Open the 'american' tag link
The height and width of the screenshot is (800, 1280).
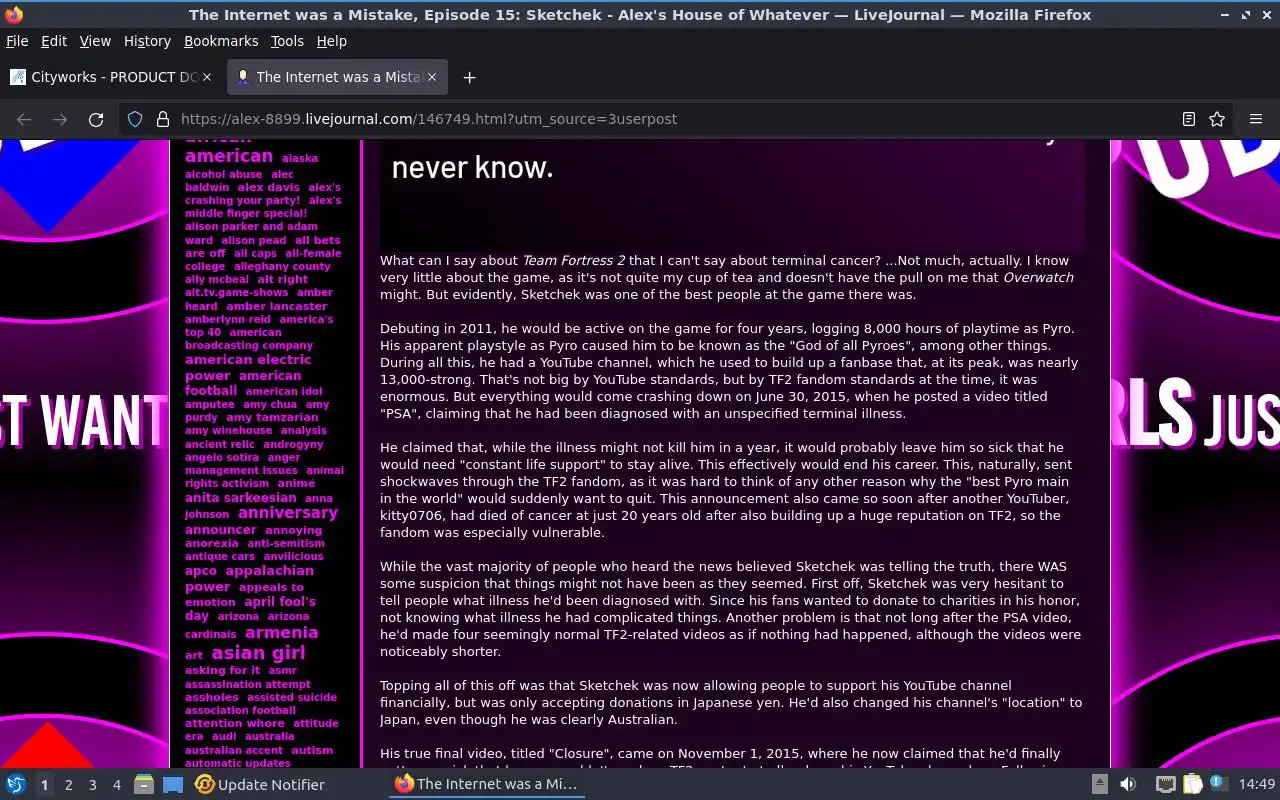[x=228, y=156]
